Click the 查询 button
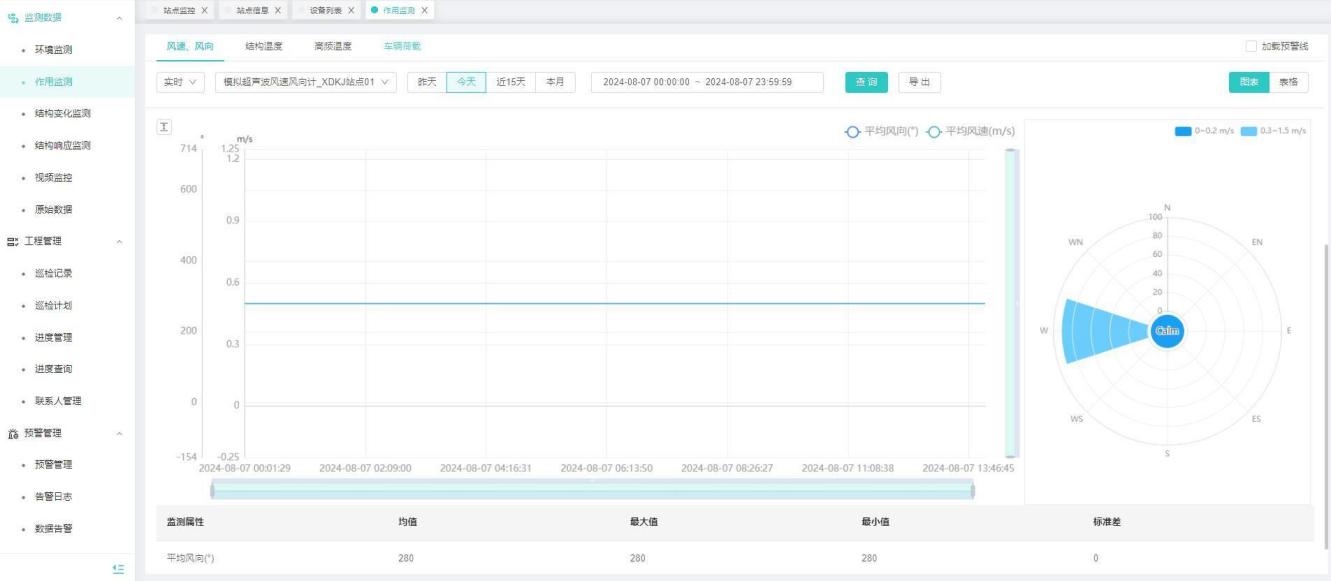The image size is (1331, 581). click(x=866, y=82)
